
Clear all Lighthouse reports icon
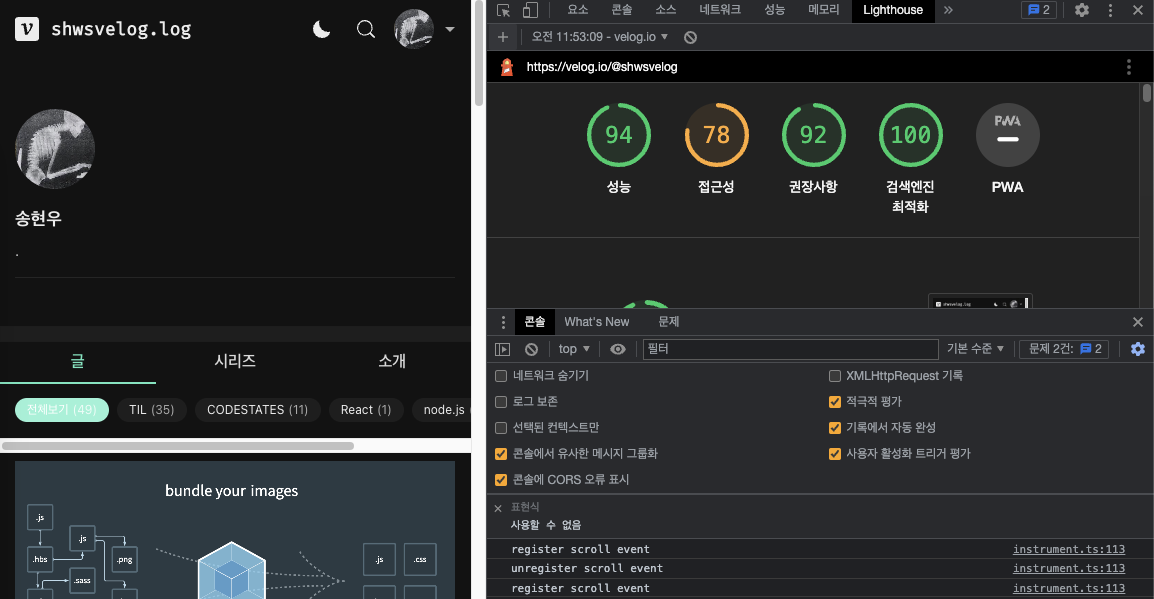pos(690,37)
